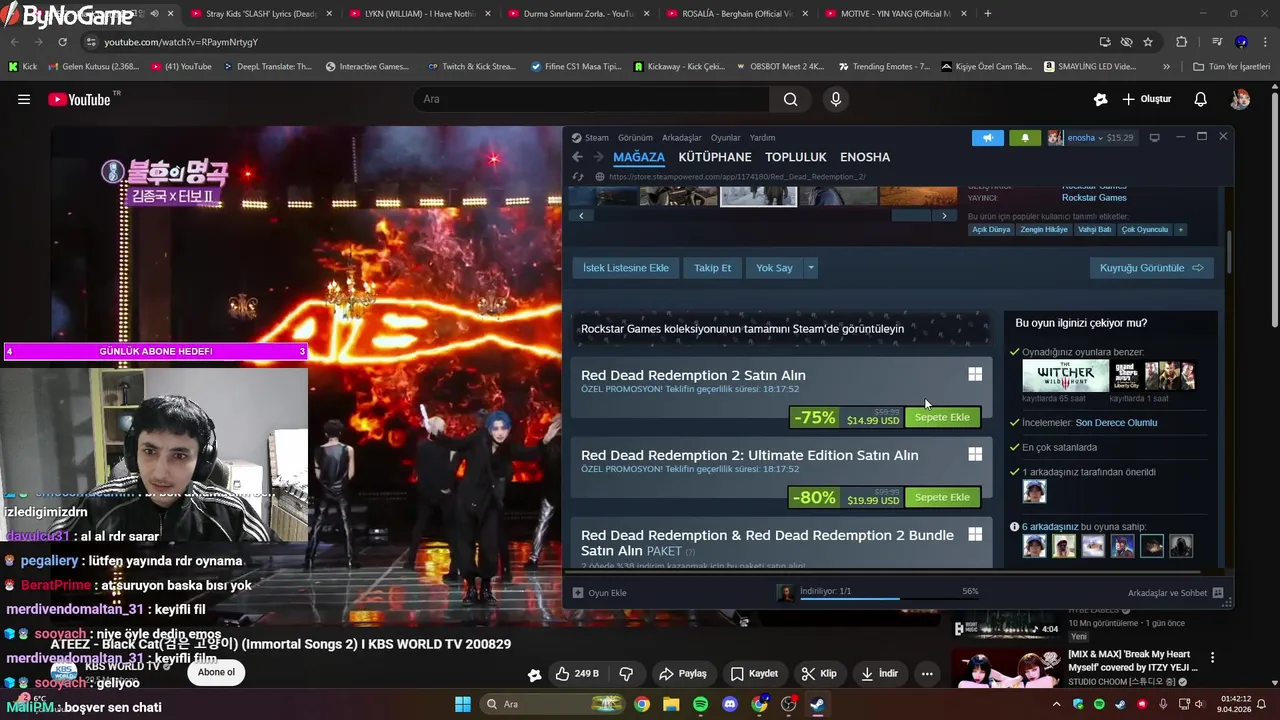
Task: Click The Witcher Wild Hunt thumbnail
Action: [1065, 376]
